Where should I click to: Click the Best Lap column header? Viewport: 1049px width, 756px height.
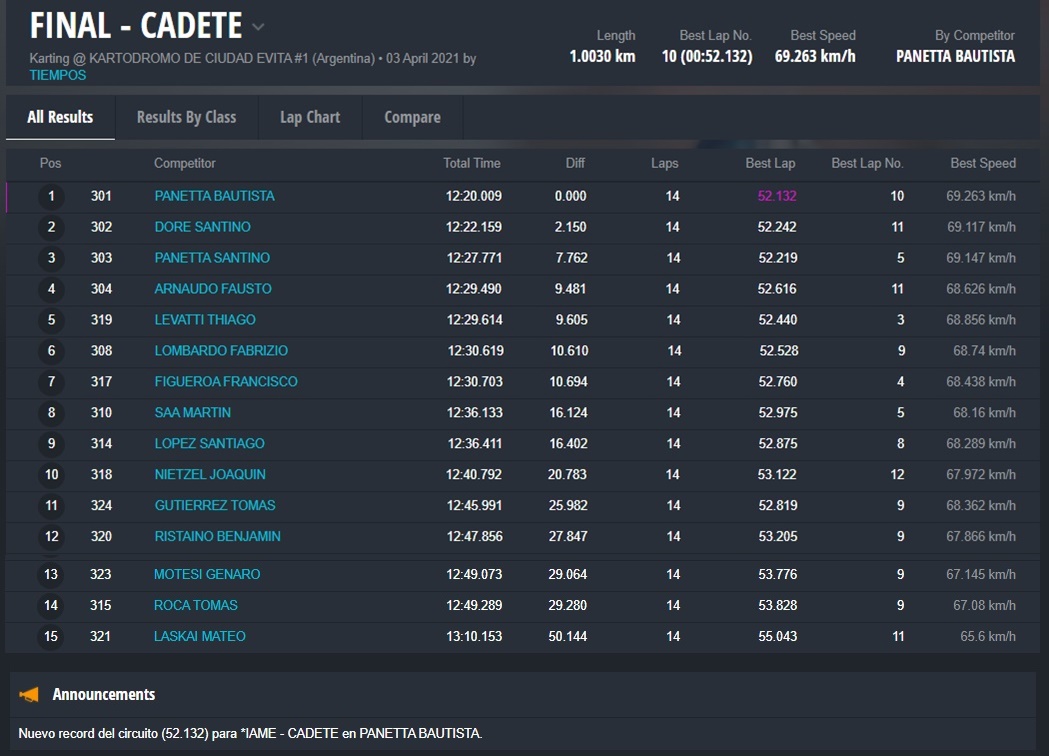(770, 163)
